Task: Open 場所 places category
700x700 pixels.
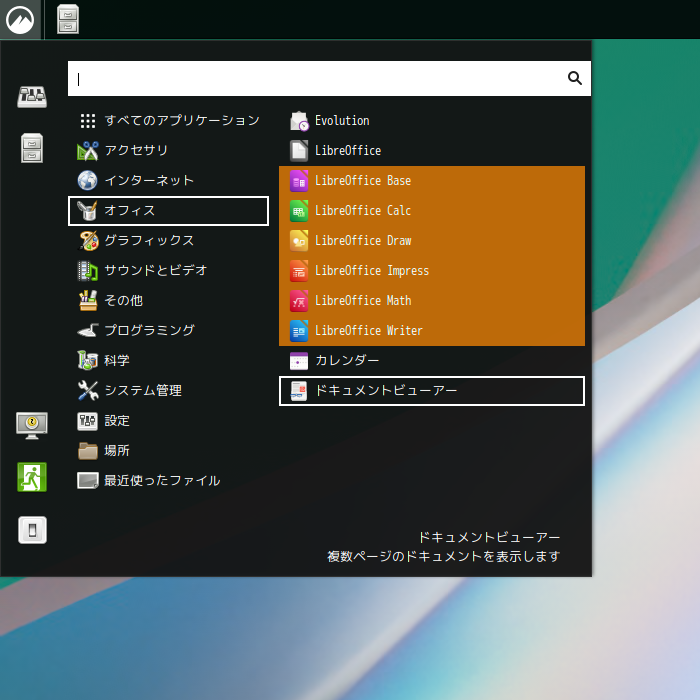Action: 168,451
